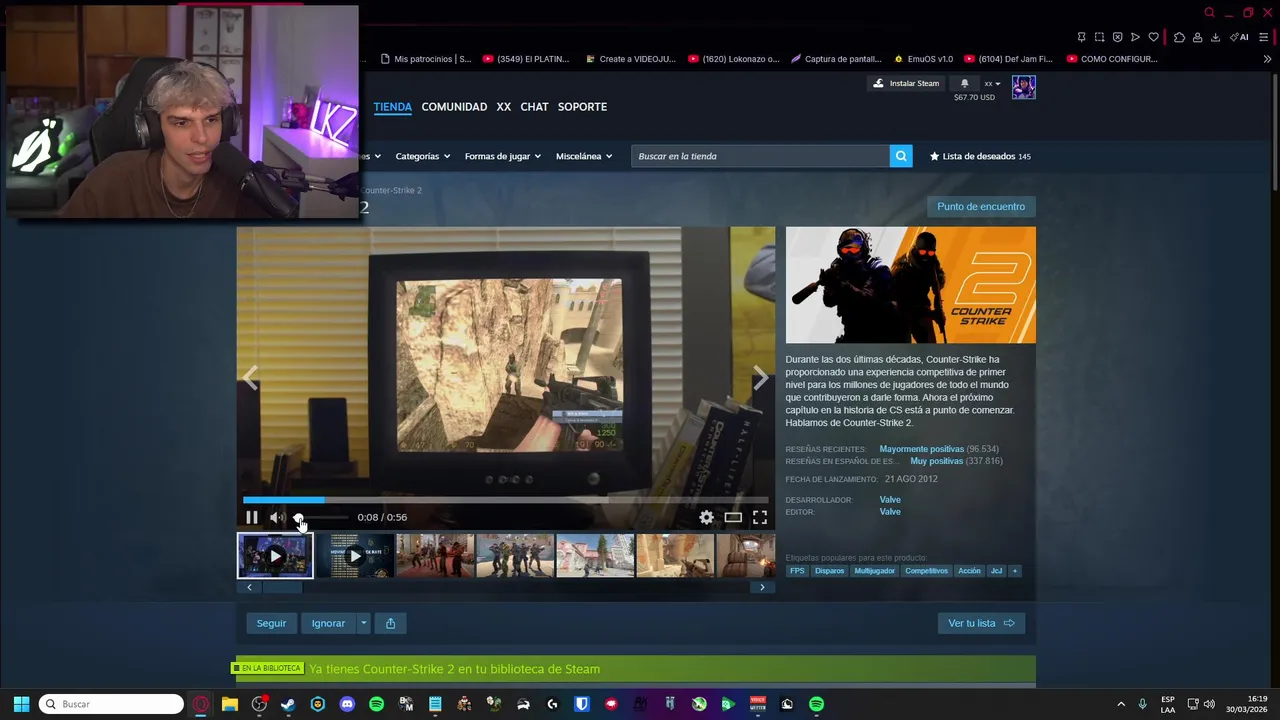Open the browser search icon in title bar
This screenshot has height=720, width=1280.
point(1209,13)
